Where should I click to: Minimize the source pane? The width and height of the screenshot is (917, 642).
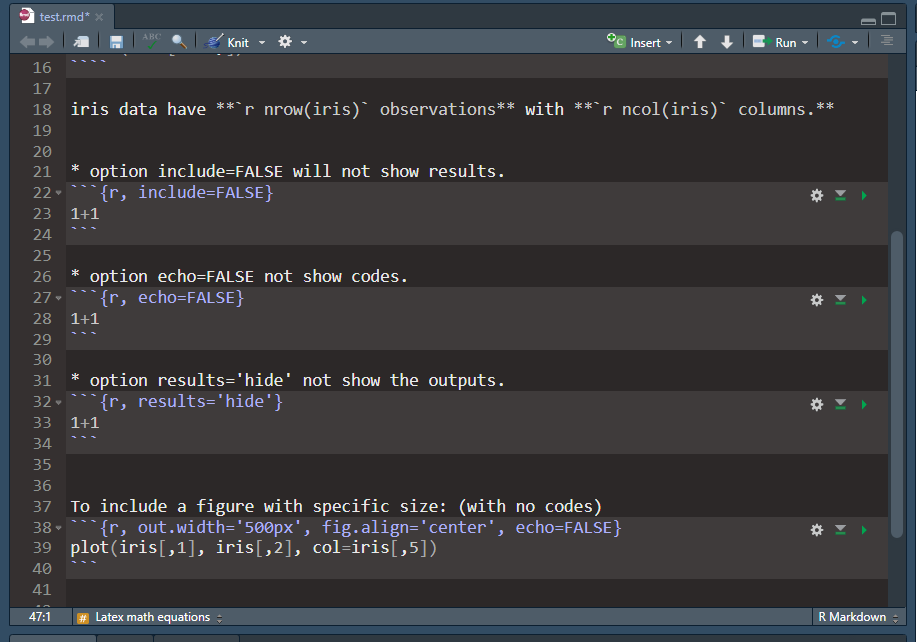click(x=868, y=20)
